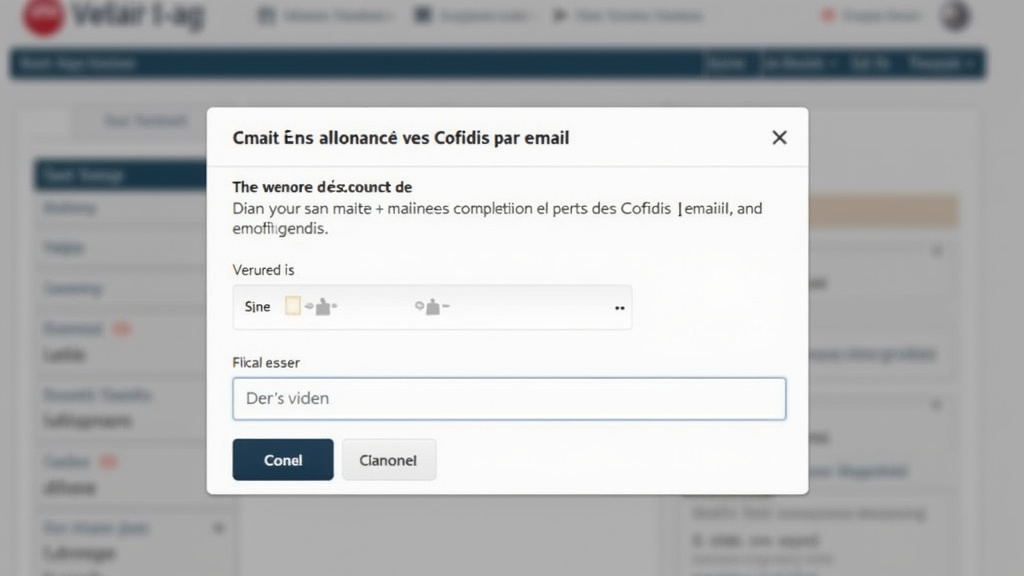Open the red alert icon near the top right
This screenshot has height=576, width=1024.
point(824,14)
